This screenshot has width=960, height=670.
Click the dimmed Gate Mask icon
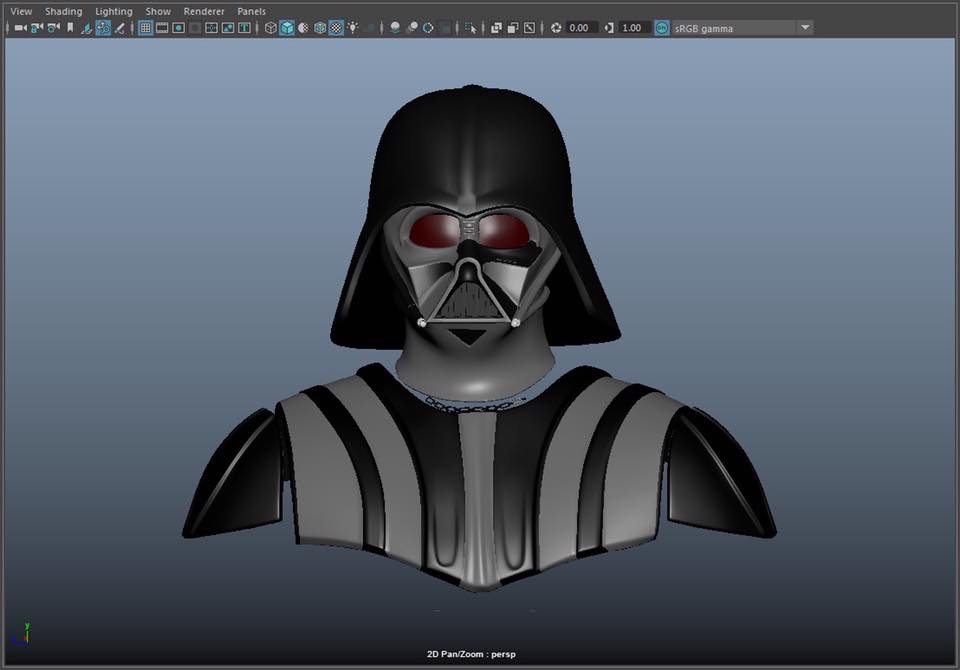click(x=195, y=28)
